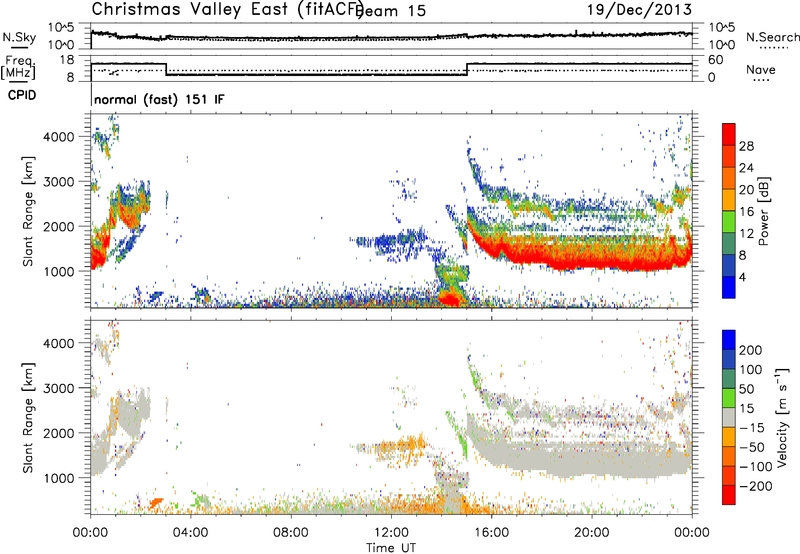
Task: Click the light green segment of Power colorbar
Action: point(729,222)
